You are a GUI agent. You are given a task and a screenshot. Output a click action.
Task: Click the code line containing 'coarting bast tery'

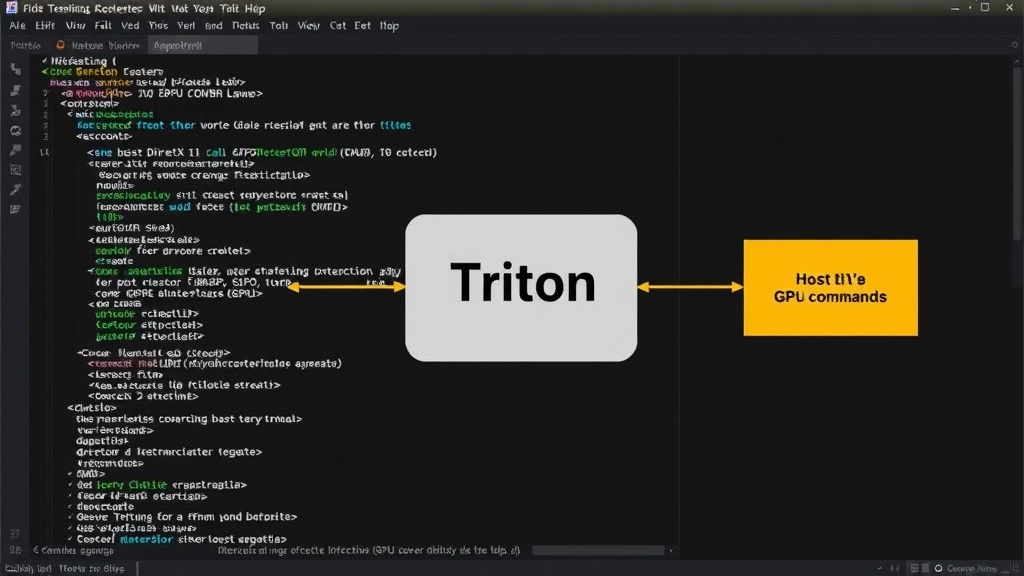pos(189,419)
